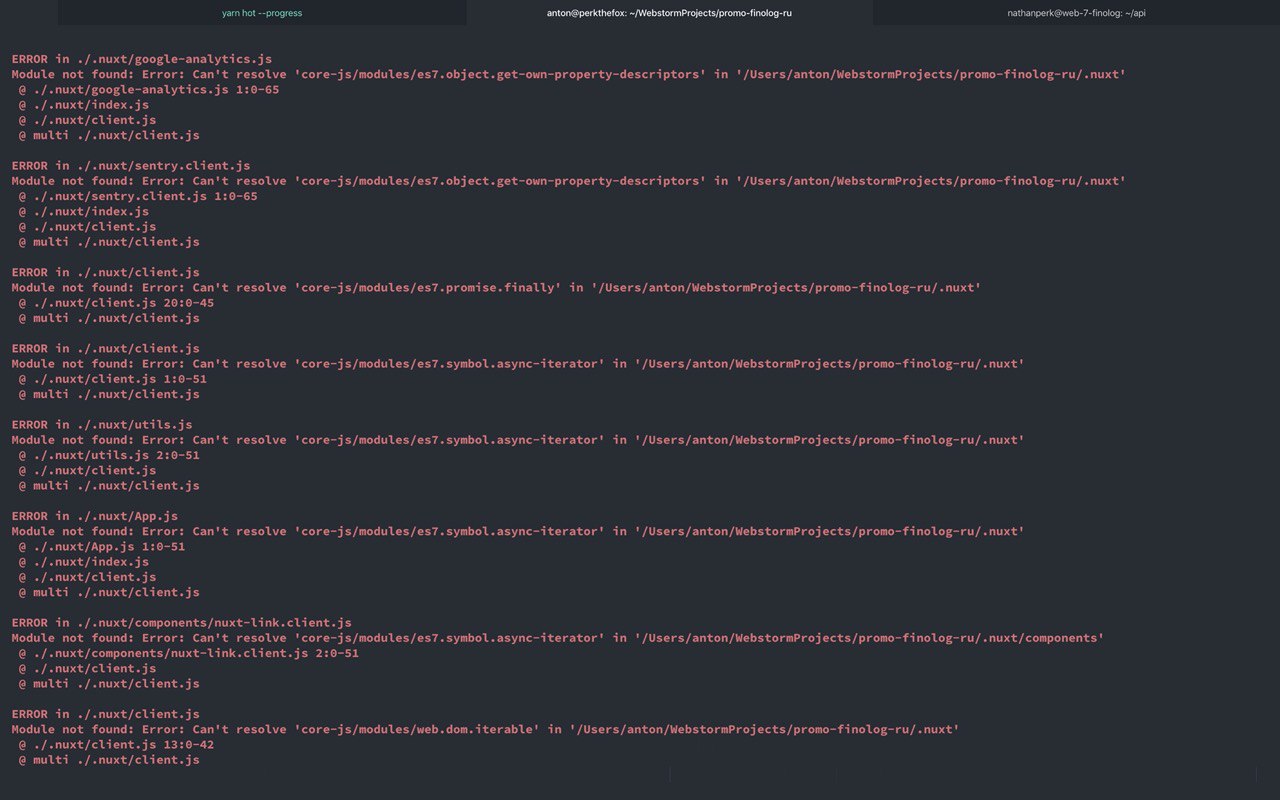Click the 'ERROR in ./.nuxt/App.js' line

[95, 516]
